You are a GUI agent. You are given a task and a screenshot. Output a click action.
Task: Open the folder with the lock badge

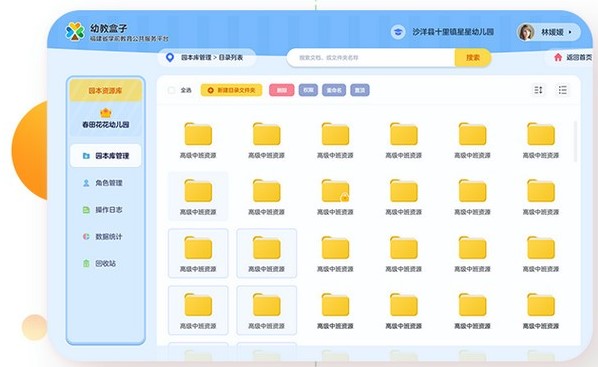click(x=335, y=191)
